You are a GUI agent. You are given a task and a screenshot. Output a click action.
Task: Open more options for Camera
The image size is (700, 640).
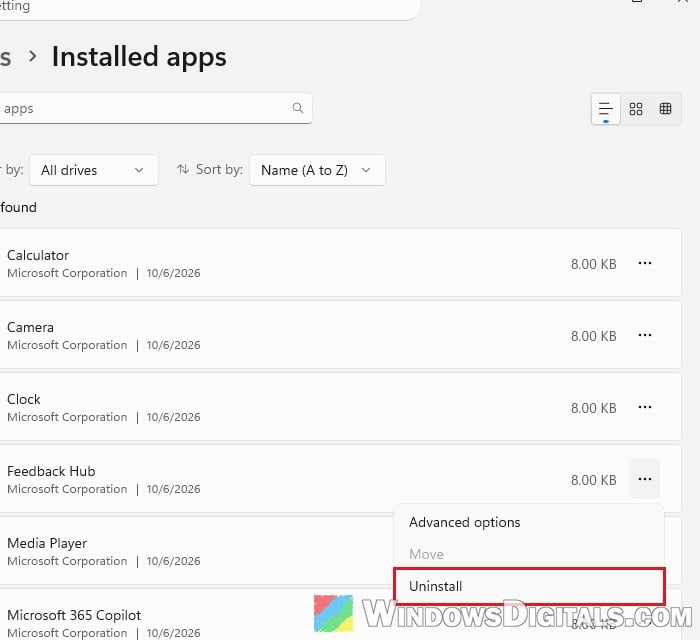point(645,335)
